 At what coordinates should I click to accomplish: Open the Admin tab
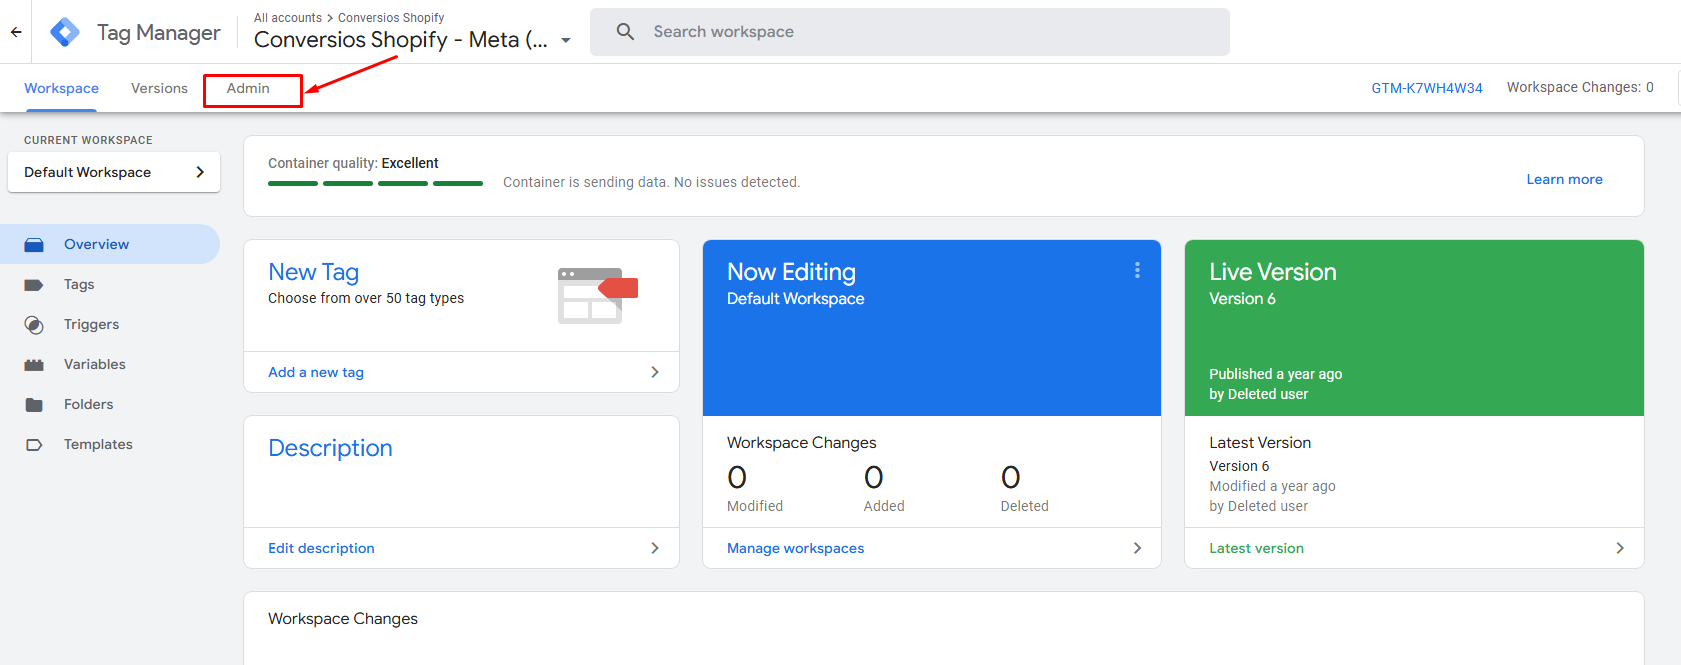[x=248, y=88]
